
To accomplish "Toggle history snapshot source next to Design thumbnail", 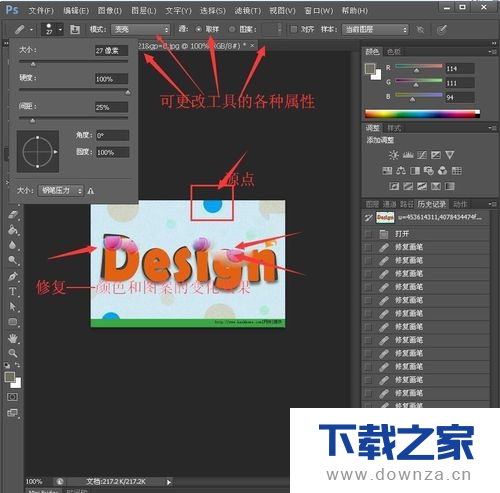I will [x=368, y=218].
